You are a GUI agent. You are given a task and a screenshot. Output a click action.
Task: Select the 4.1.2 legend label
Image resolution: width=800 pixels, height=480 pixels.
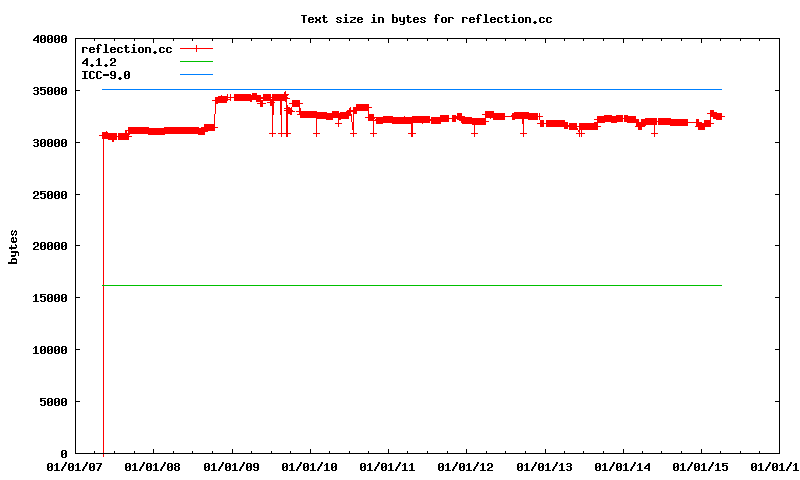[98, 62]
